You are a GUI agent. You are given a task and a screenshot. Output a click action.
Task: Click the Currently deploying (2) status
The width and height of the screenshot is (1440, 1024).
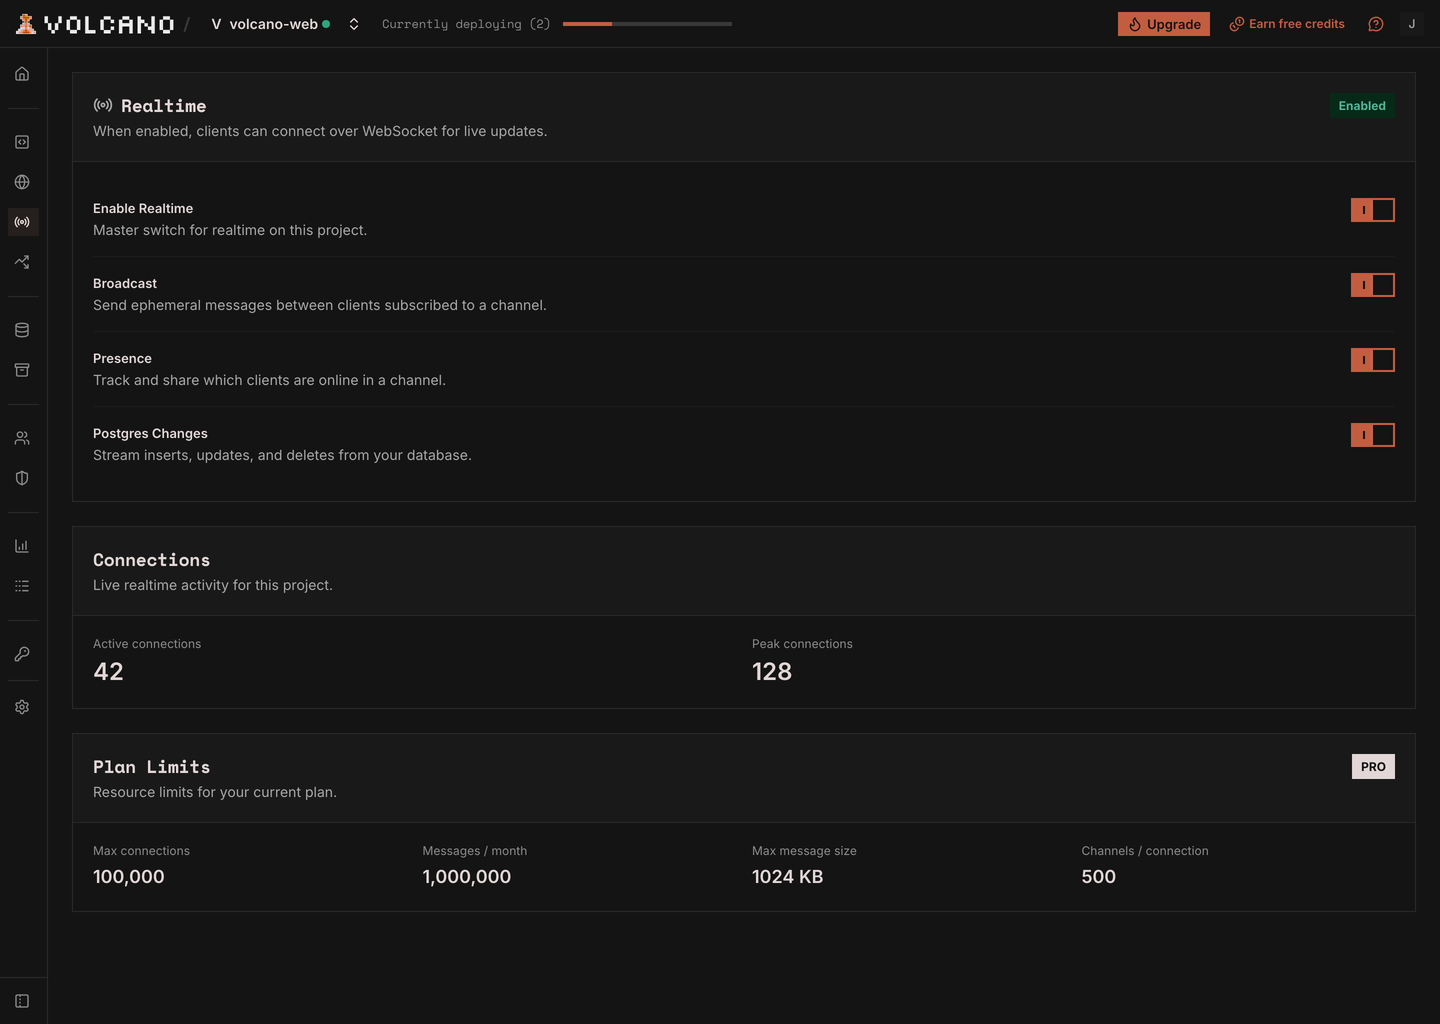pyautogui.click(x=466, y=24)
